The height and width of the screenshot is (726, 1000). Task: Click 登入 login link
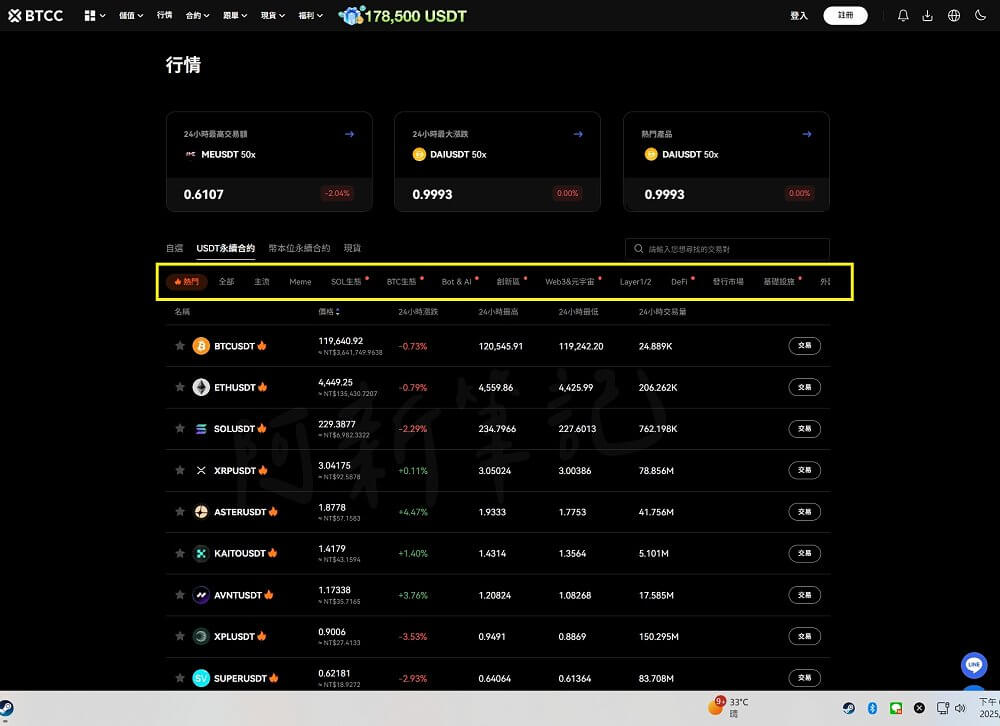click(798, 15)
